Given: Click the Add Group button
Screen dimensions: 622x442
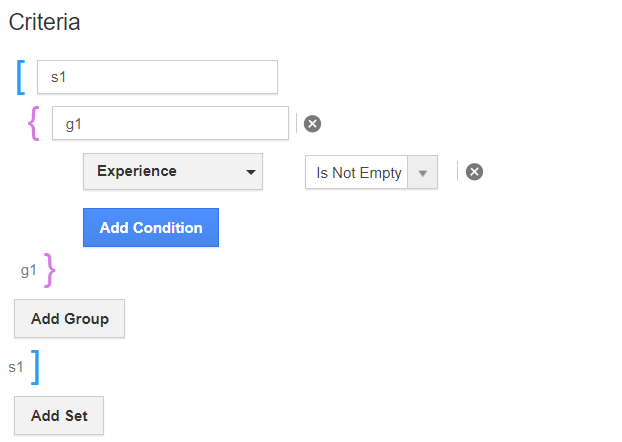Looking at the screenshot, I should point(69,319).
